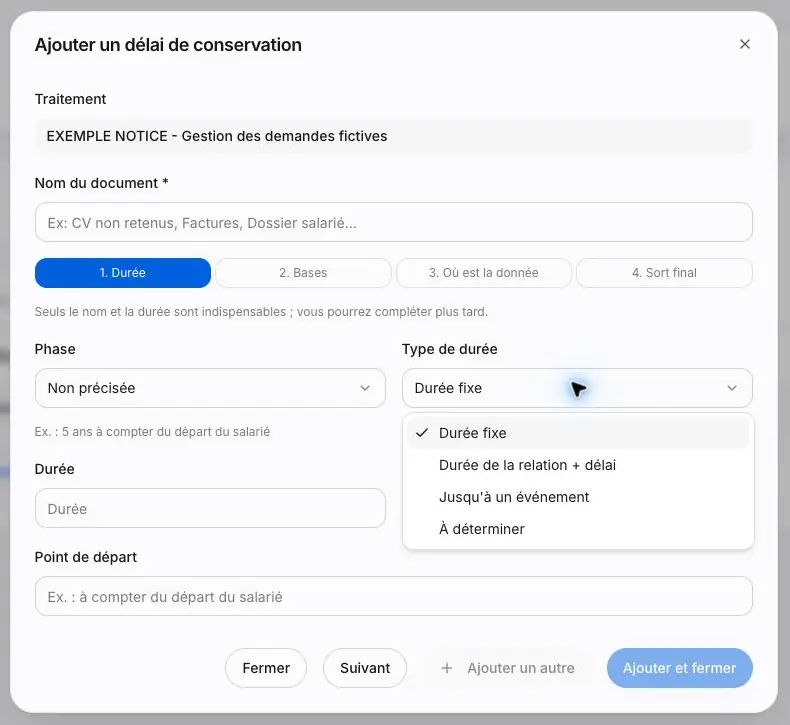Click example text '5 ans à compter'

pos(152,432)
